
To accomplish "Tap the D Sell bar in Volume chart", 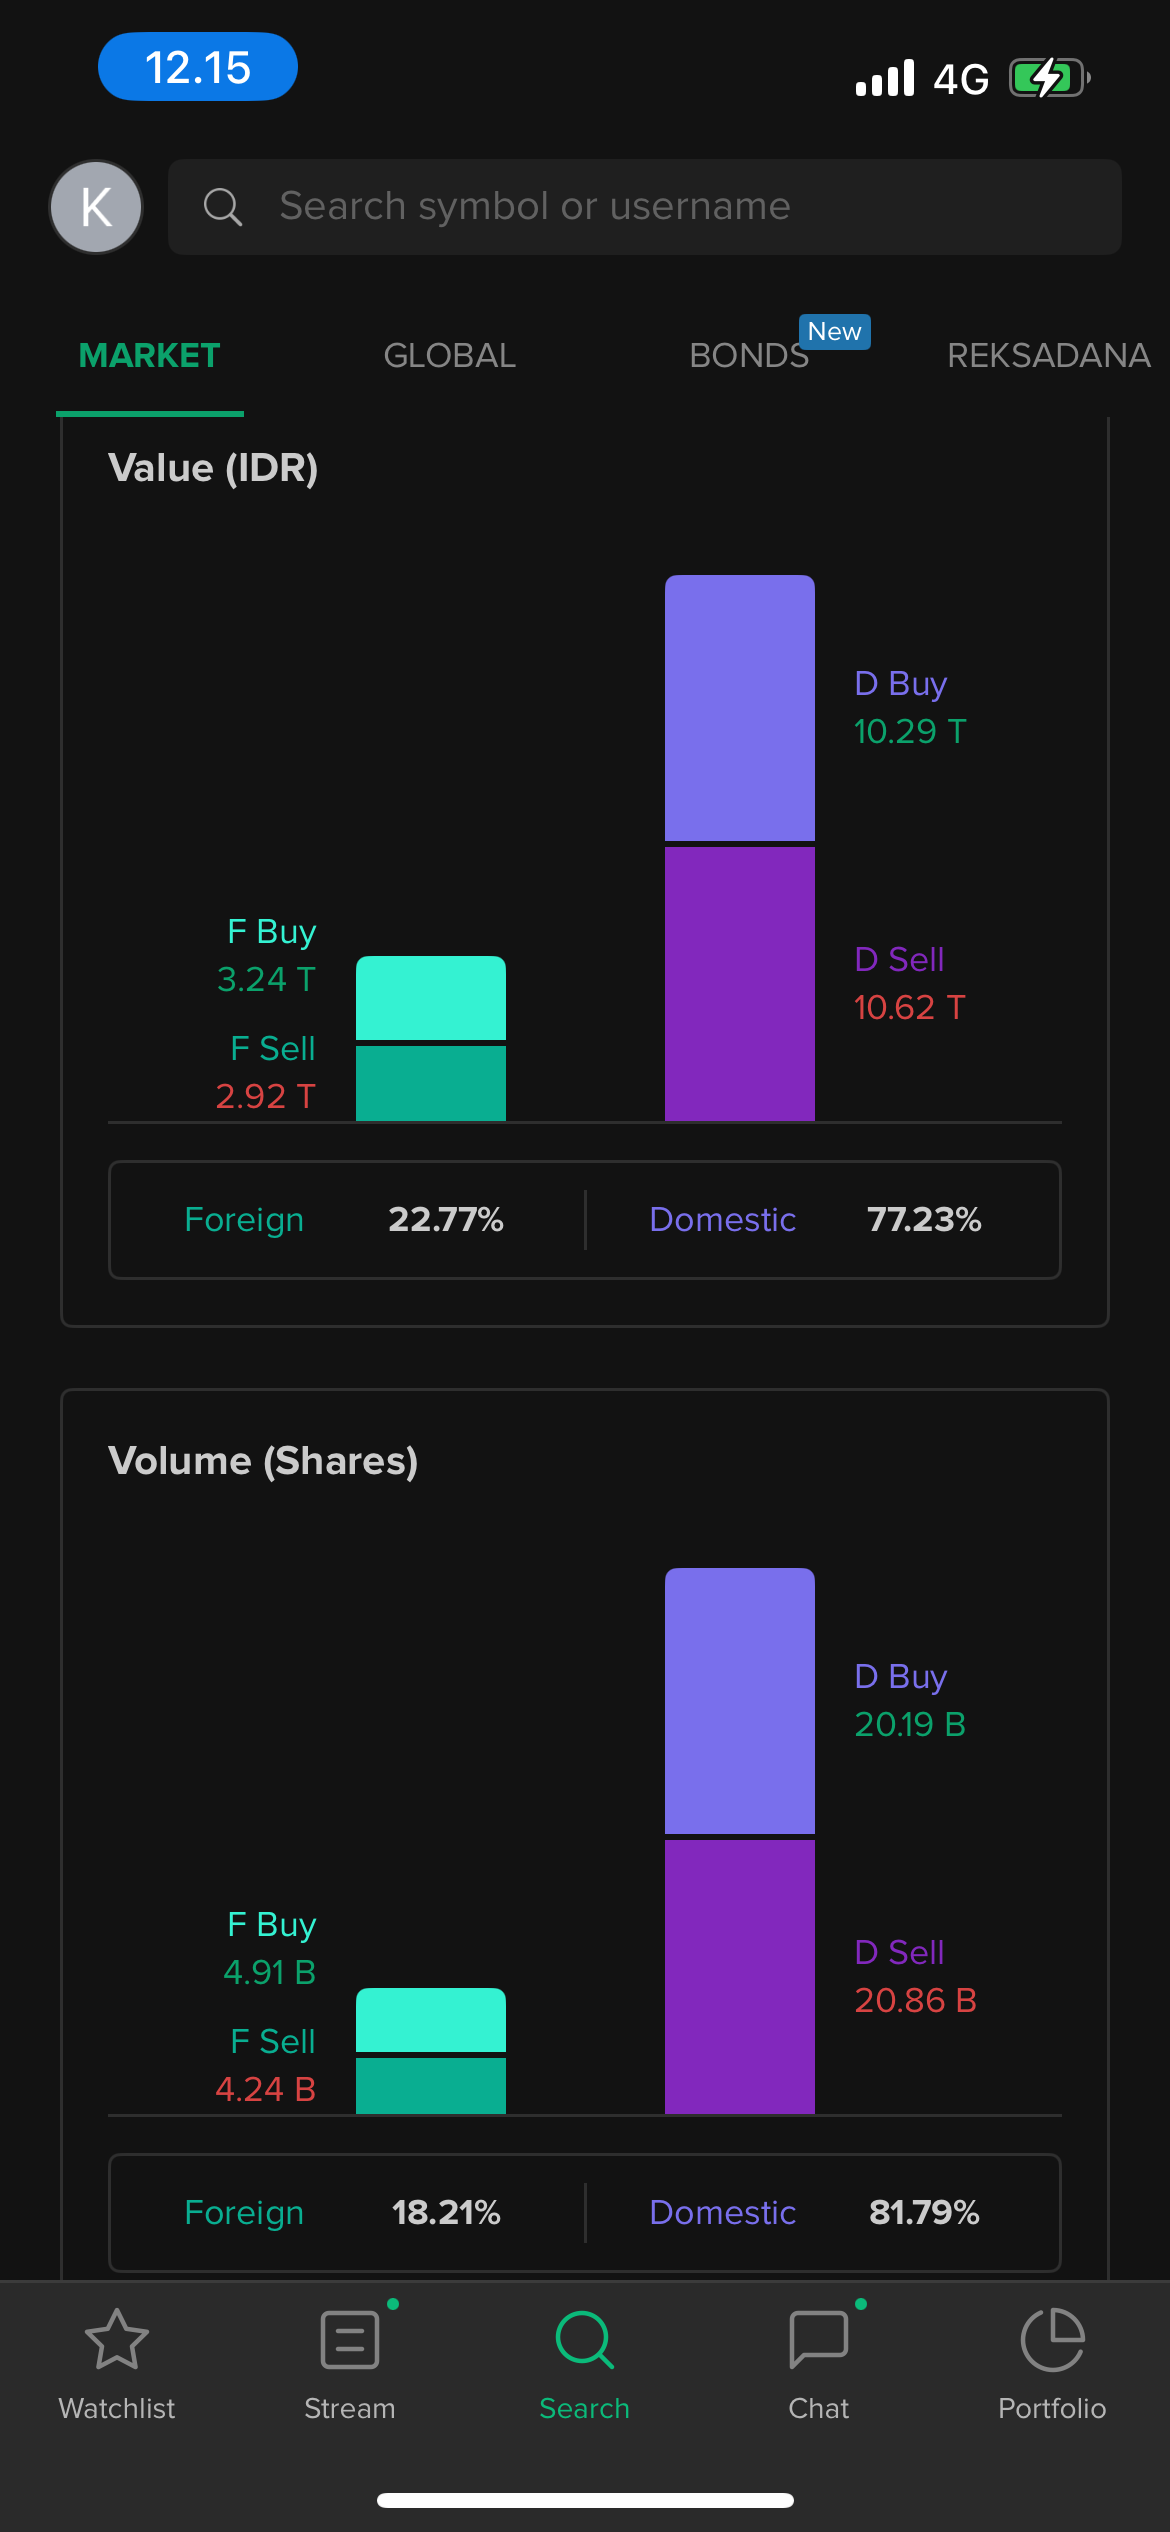I will click(740, 1977).
